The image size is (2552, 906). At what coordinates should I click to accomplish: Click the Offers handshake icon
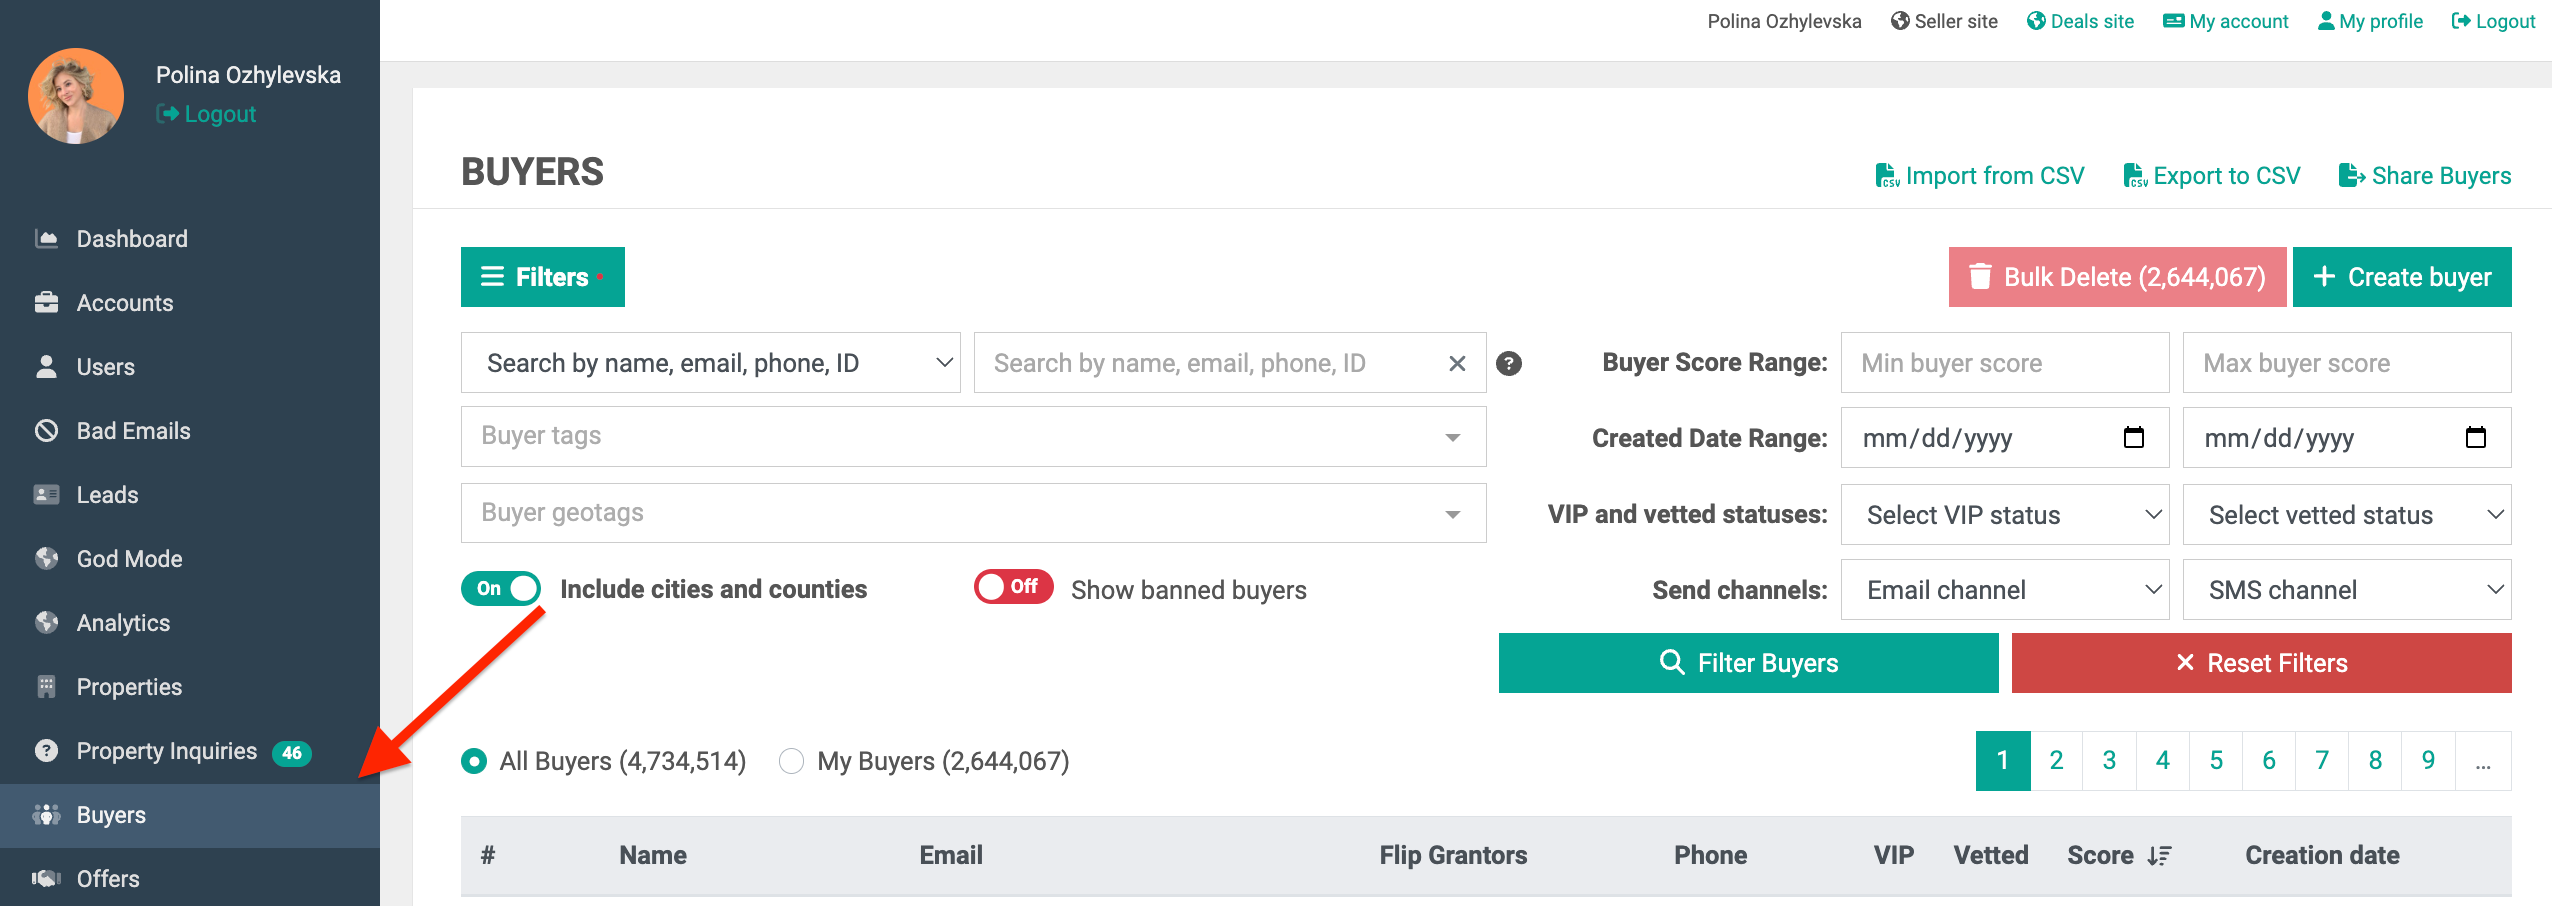click(x=46, y=879)
